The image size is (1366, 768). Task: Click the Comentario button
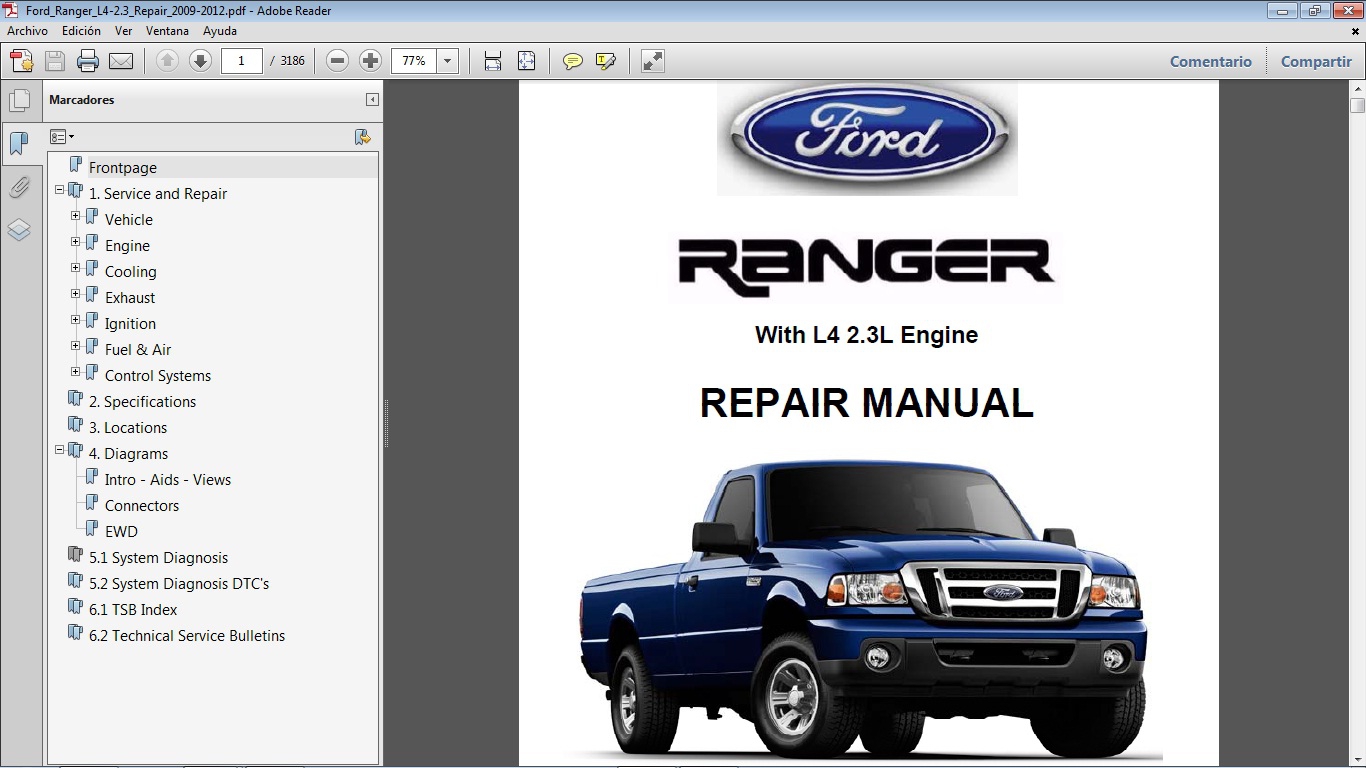[1210, 61]
